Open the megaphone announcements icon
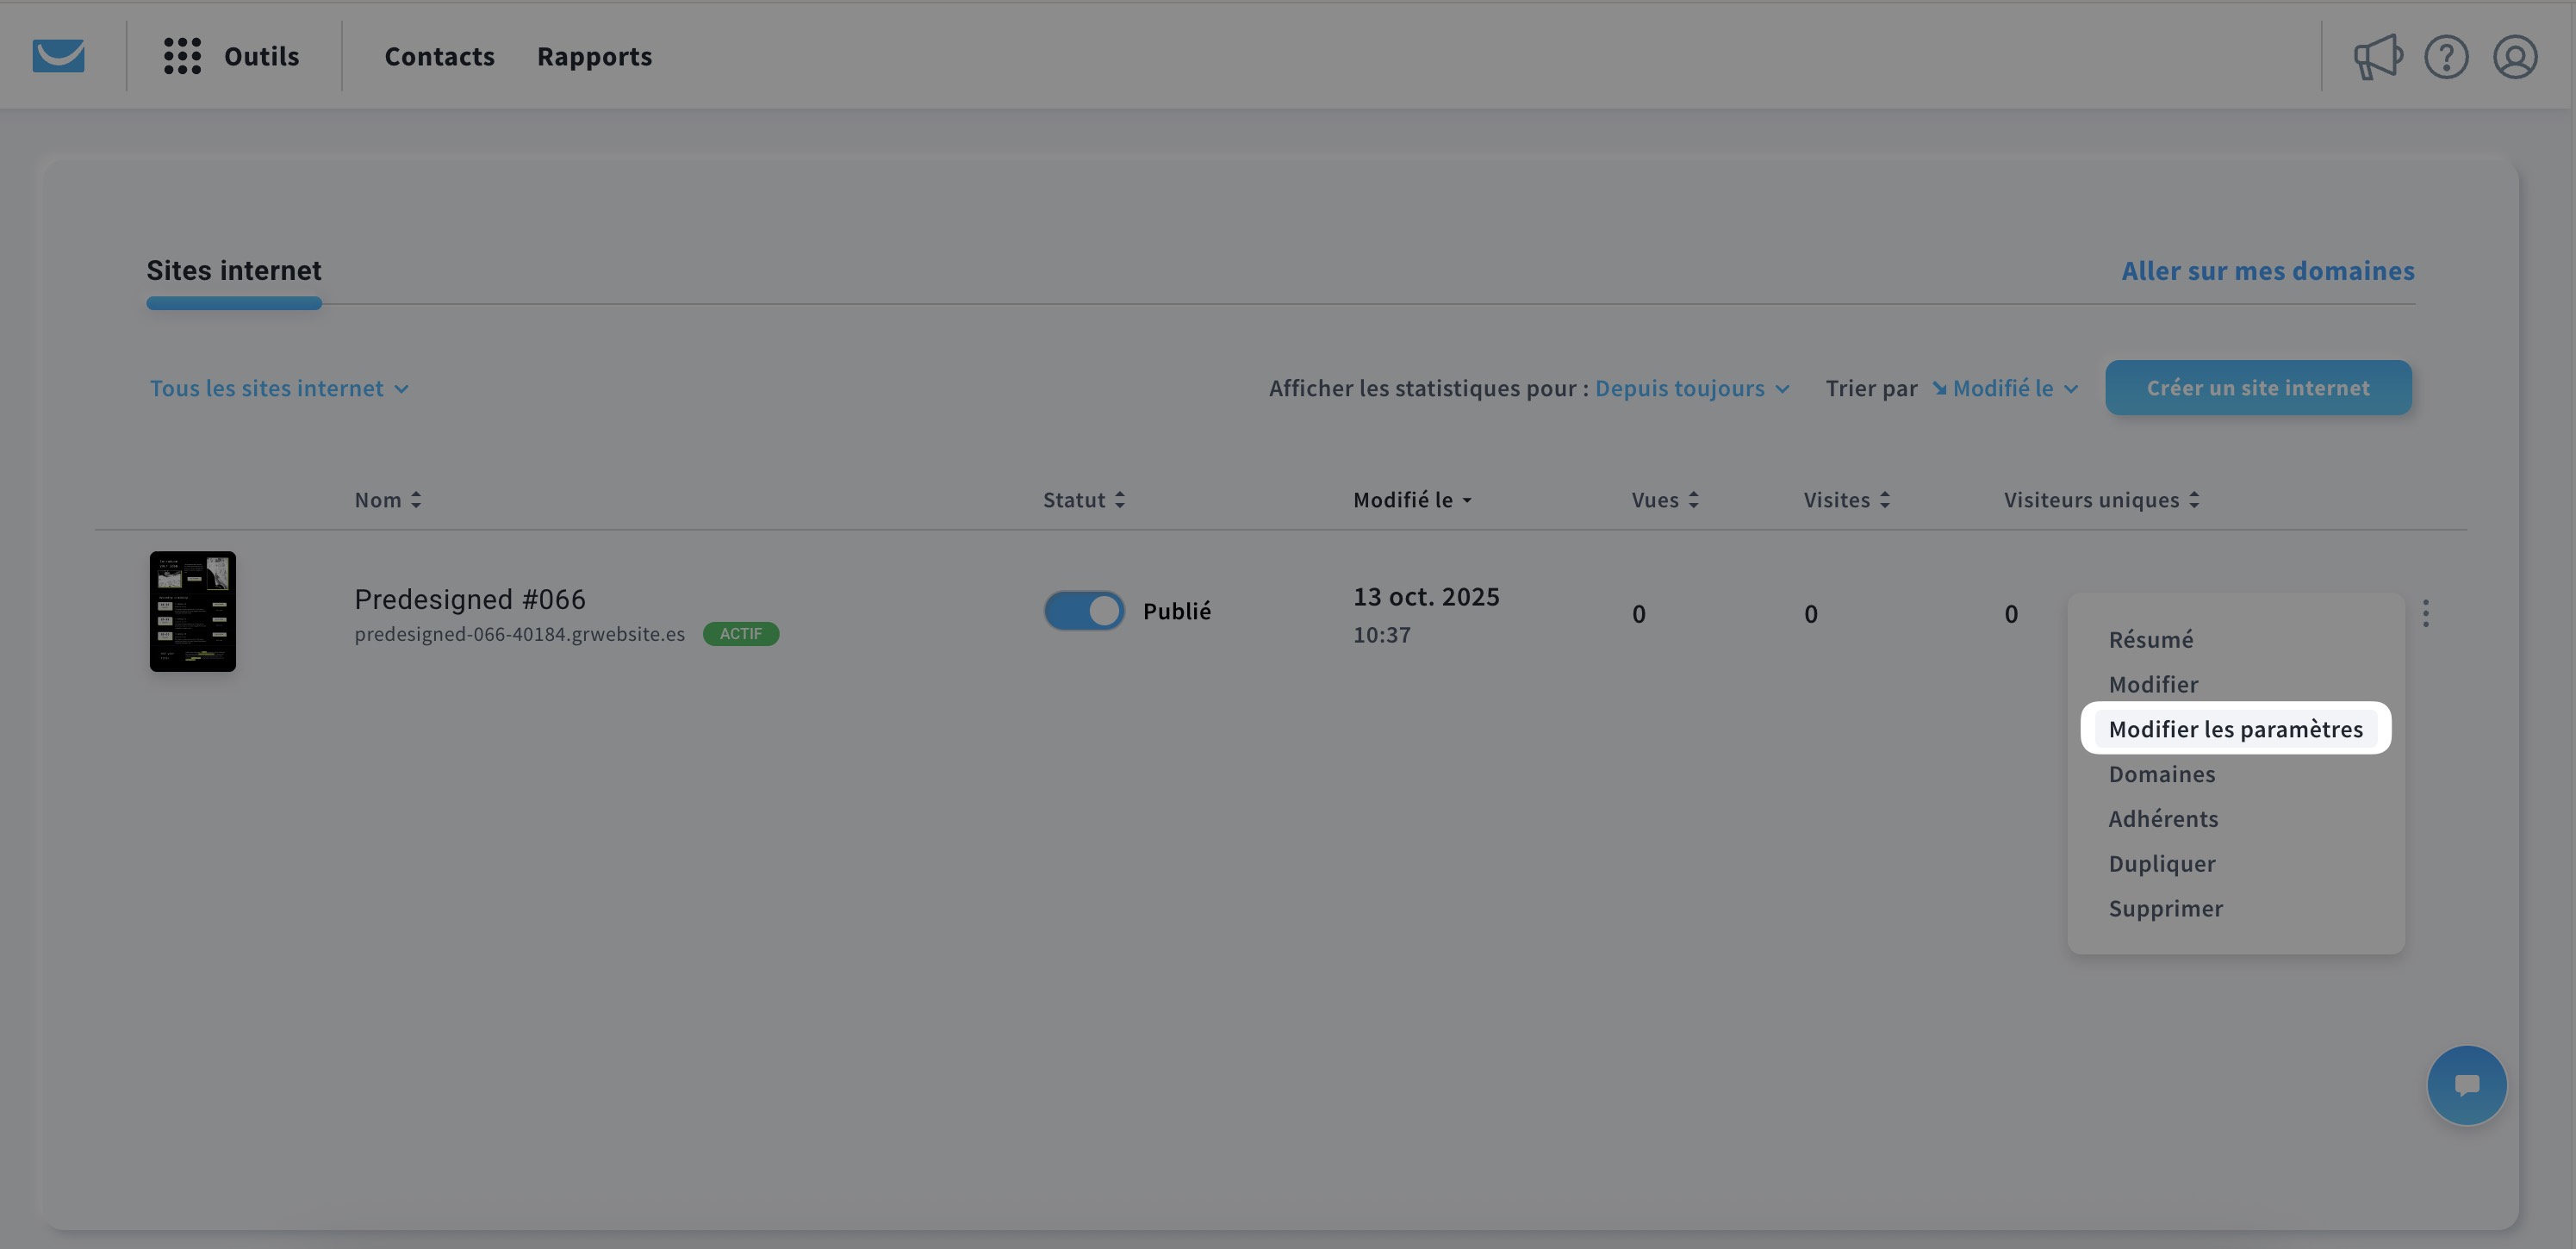This screenshot has width=2576, height=1249. coord(2377,57)
